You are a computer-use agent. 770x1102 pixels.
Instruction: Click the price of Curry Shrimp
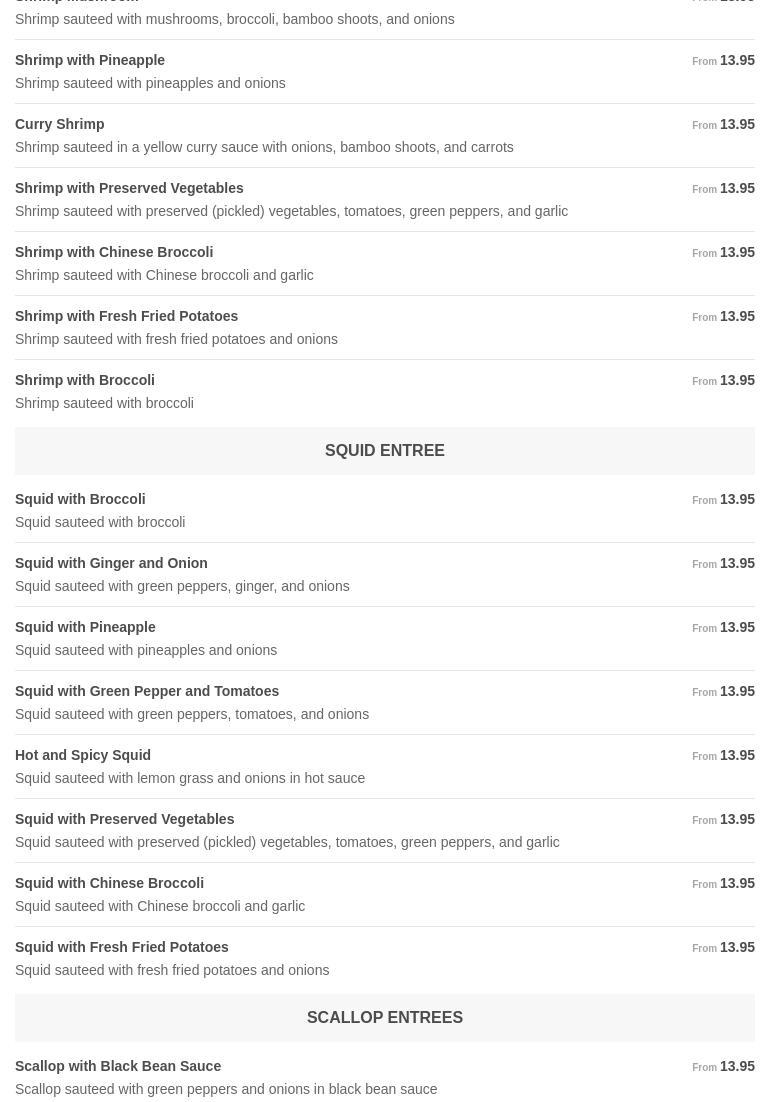click(736, 124)
